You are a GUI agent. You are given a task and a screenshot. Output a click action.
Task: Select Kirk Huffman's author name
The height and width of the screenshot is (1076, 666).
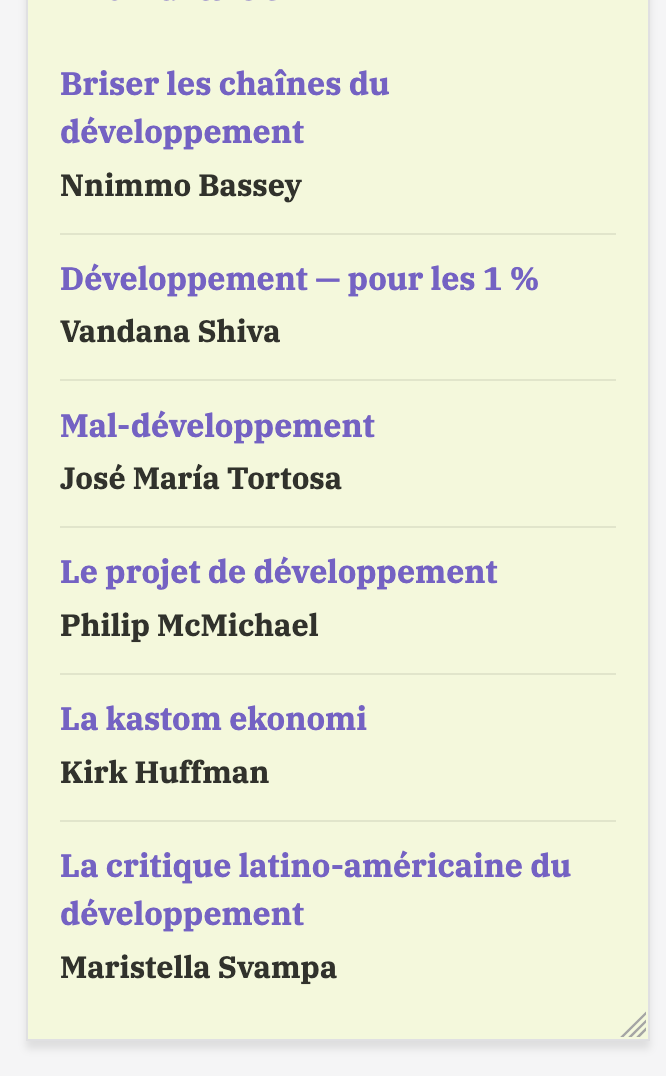(164, 773)
